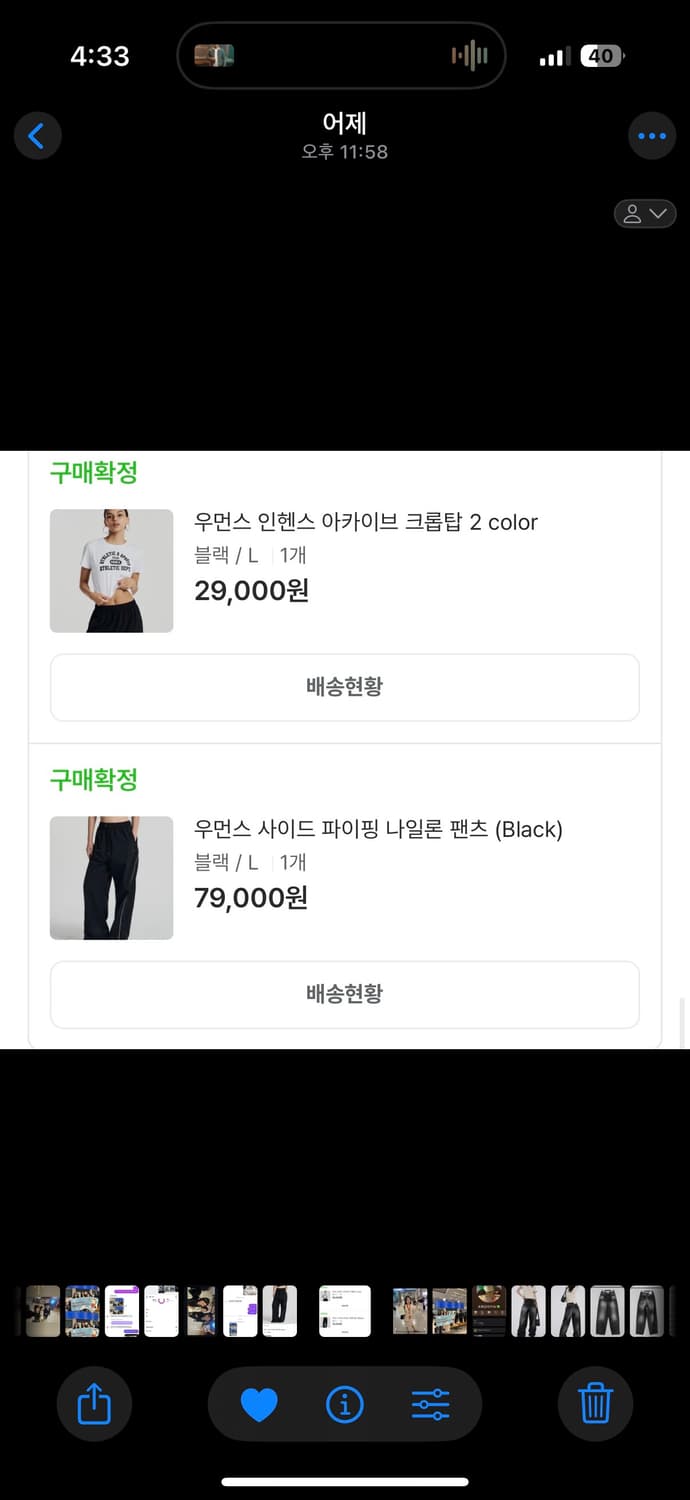The width and height of the screenshot is (690, 1500).
Task: Open the 우먼스 사이드 파이핑 나일론 팬츠 title
Action: [x=378, y=829]
